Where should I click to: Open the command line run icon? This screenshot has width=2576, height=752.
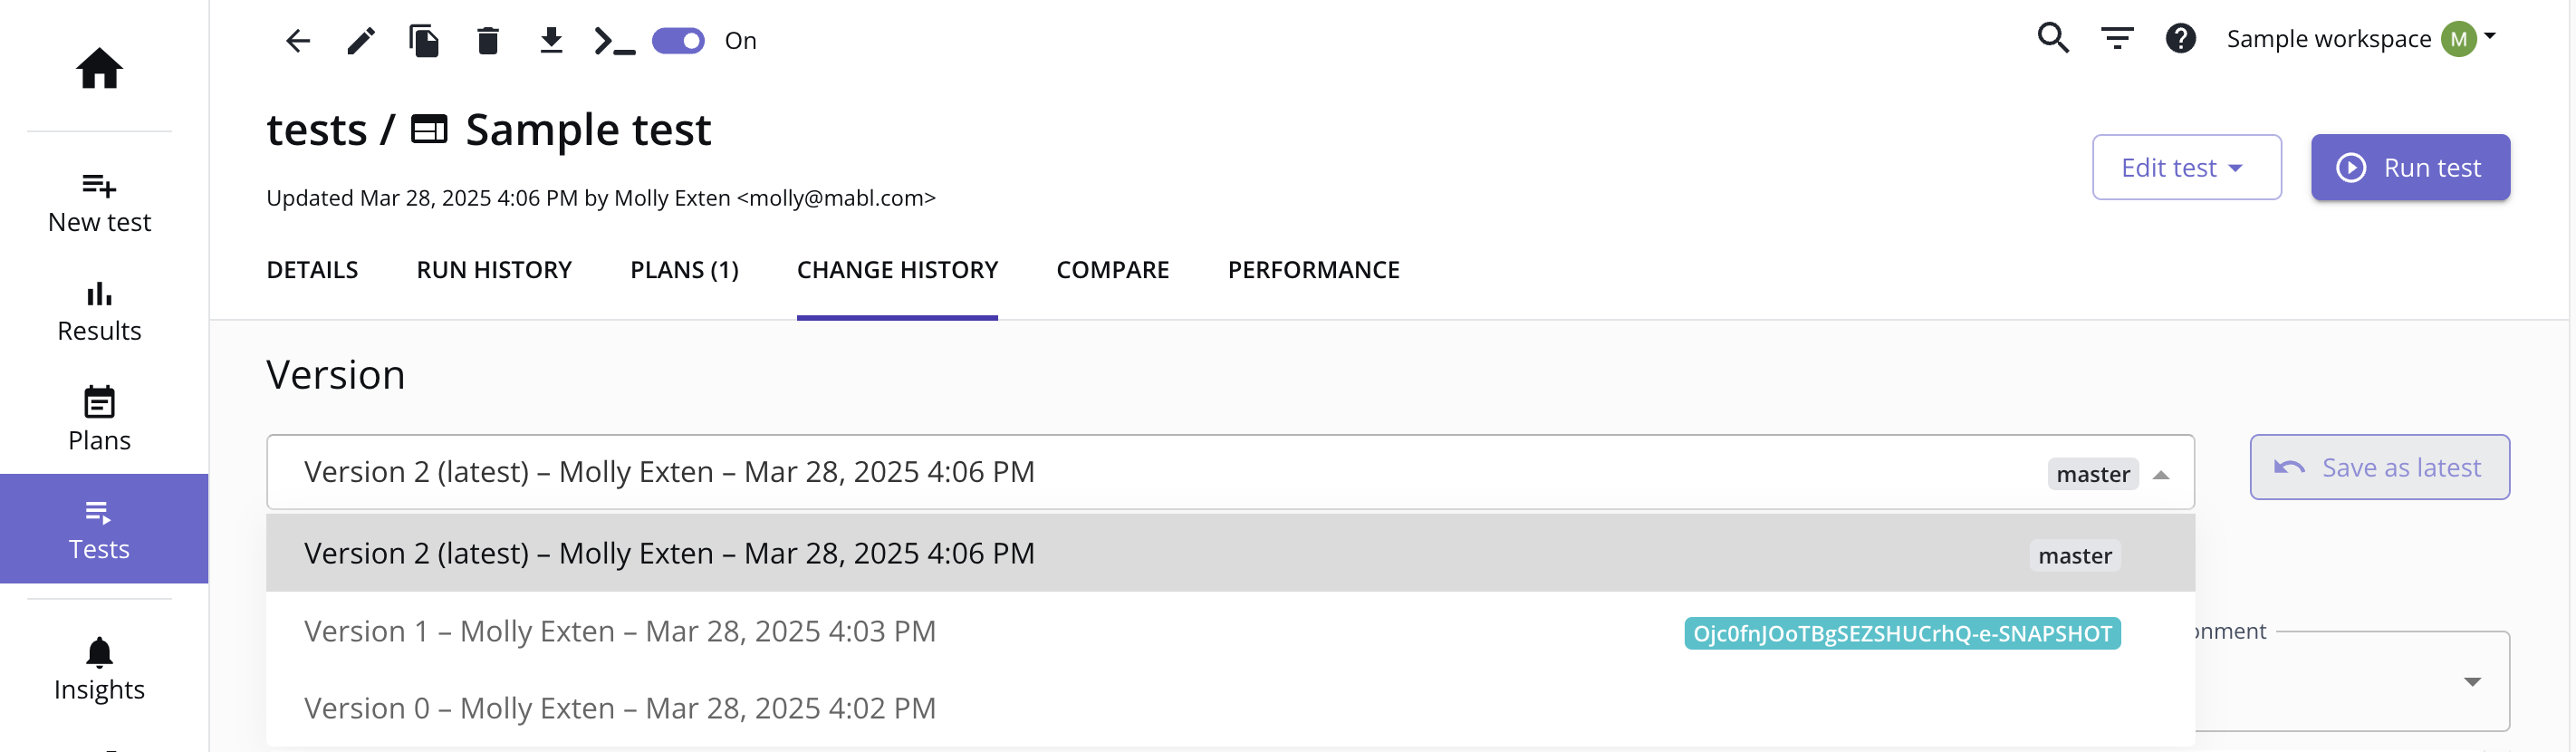point(614,41)
